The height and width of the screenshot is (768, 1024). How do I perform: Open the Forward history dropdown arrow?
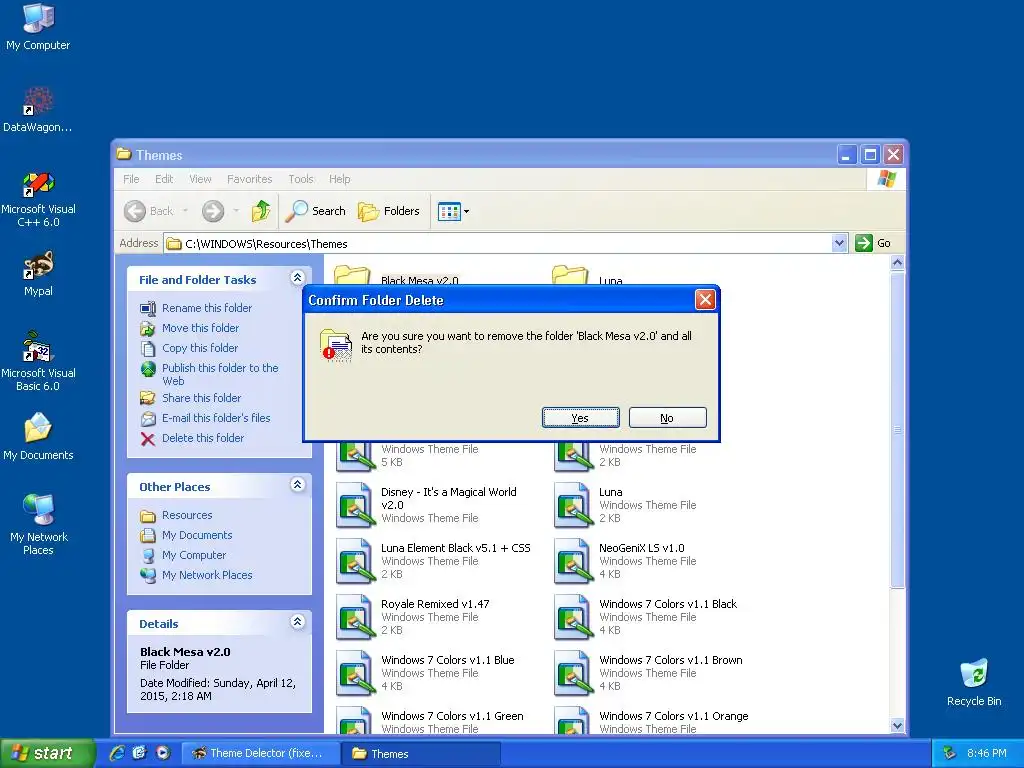tap(236, 211)
